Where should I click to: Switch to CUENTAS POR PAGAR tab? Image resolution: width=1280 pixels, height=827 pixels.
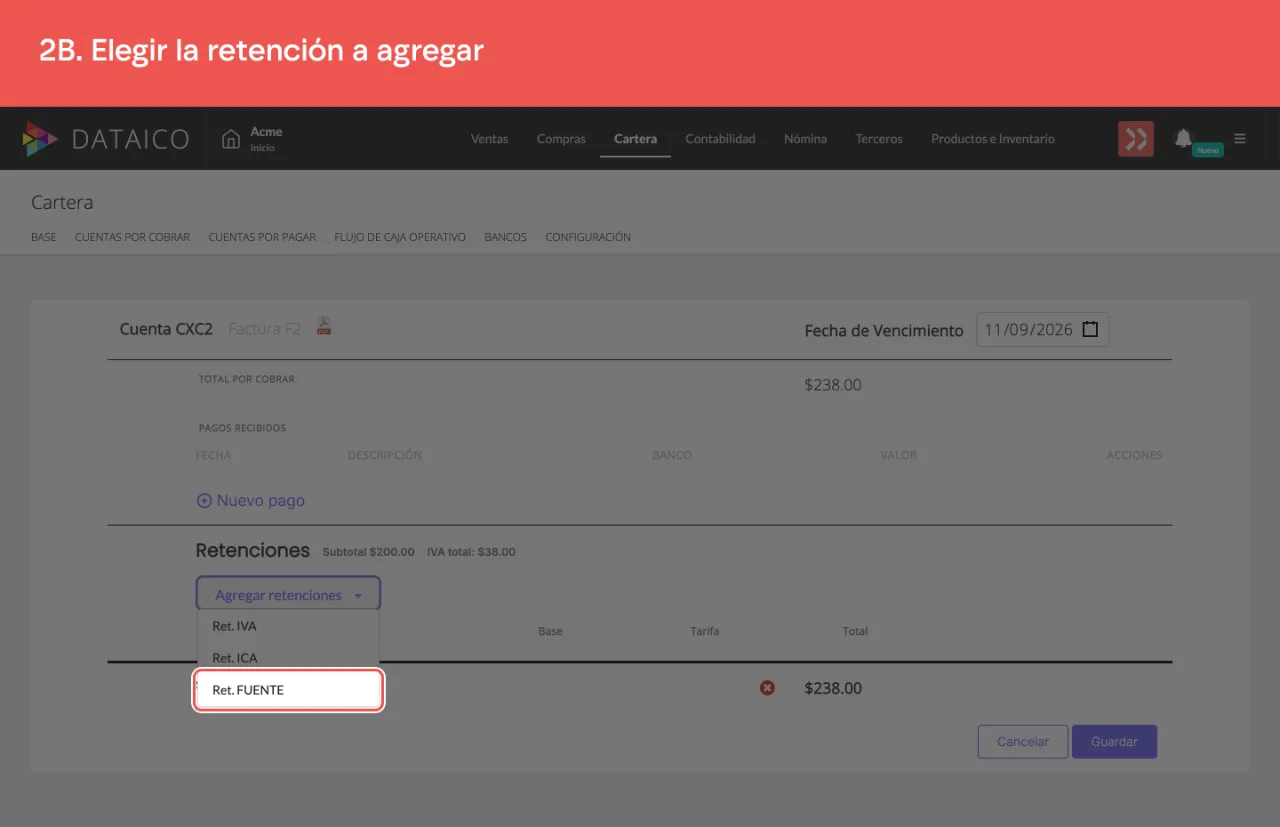click(262, 237)
